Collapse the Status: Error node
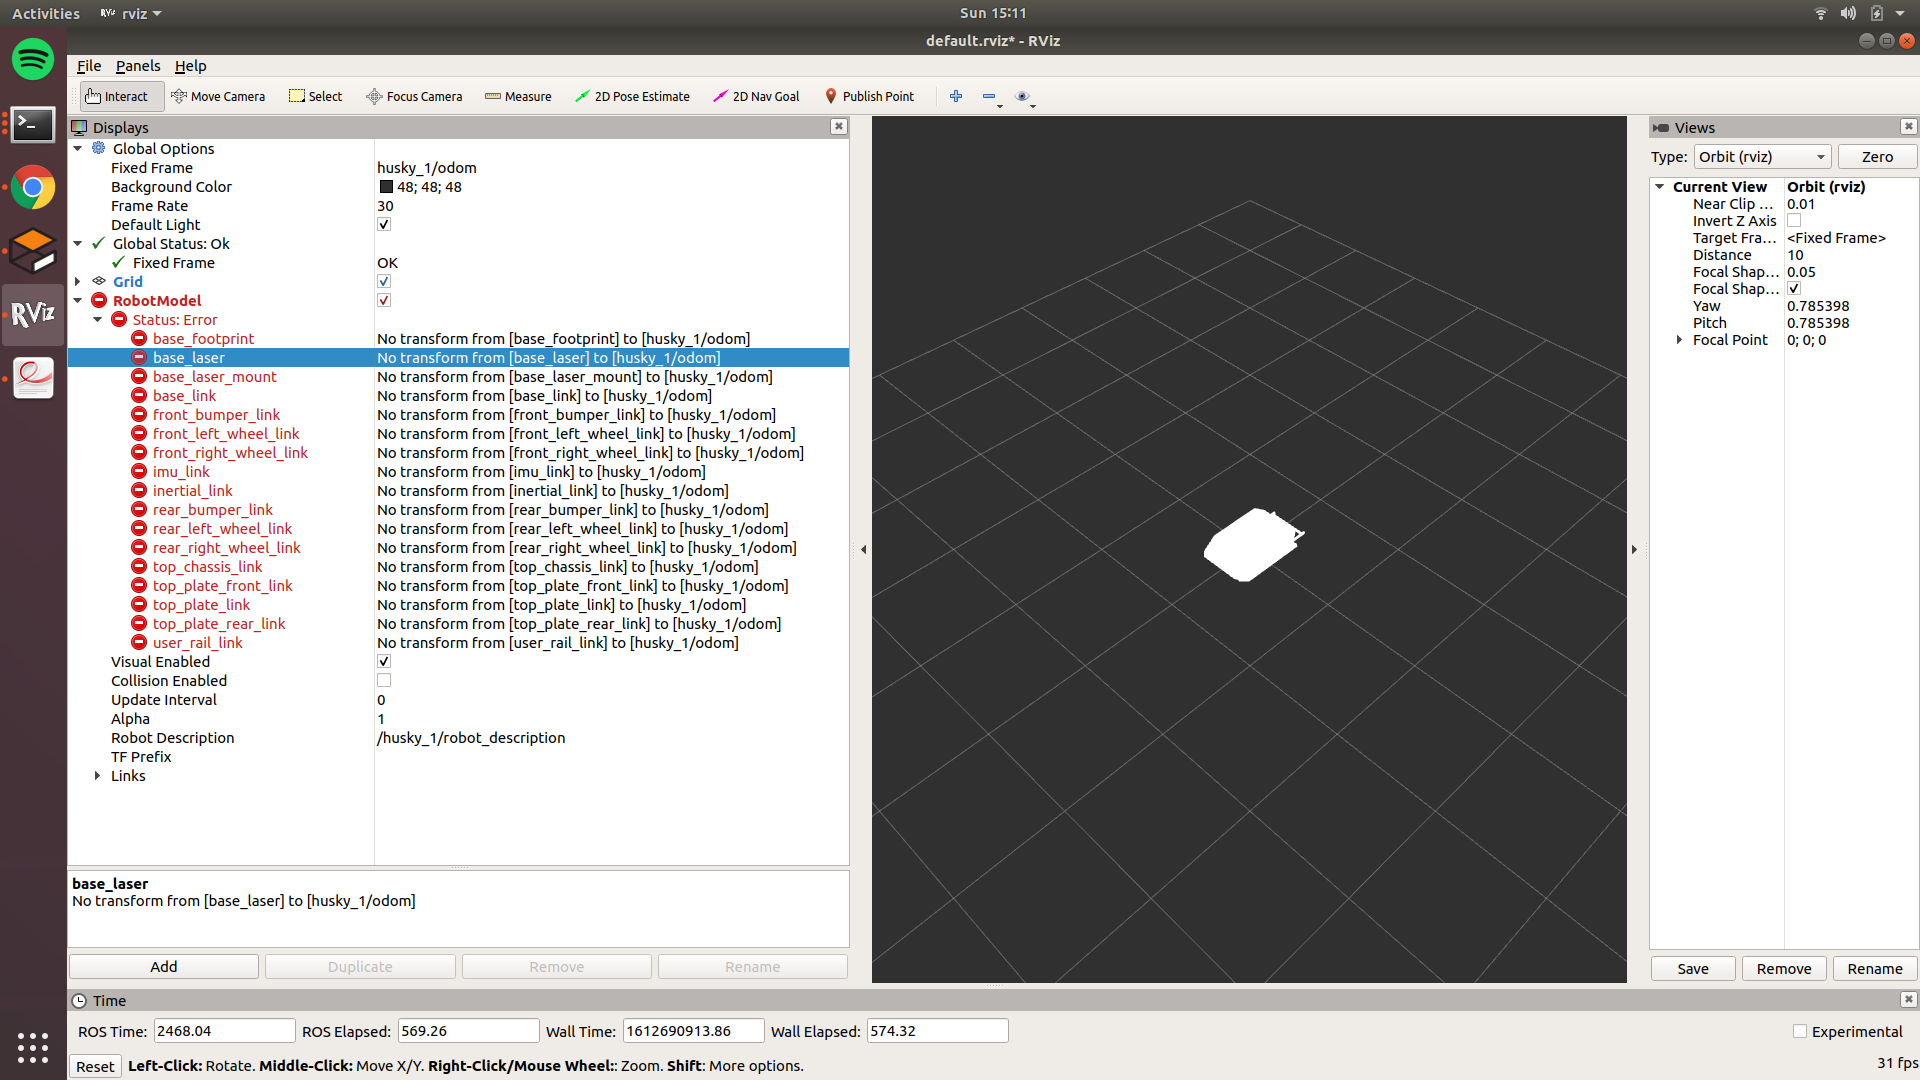Screen dimensions: 1920x1080 [98, 319]
